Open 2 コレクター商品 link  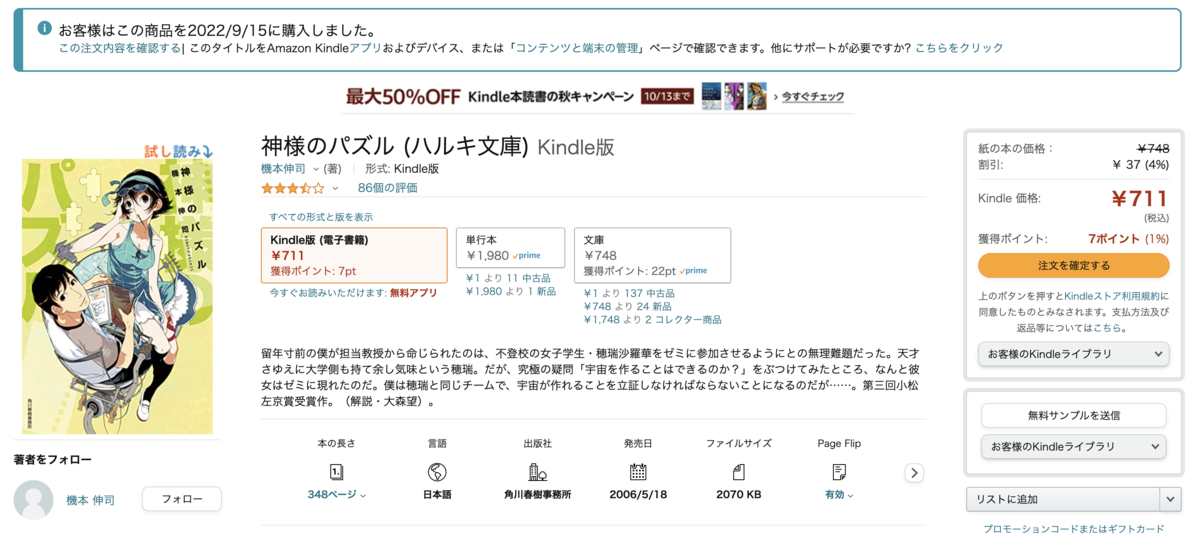point(683,320)
